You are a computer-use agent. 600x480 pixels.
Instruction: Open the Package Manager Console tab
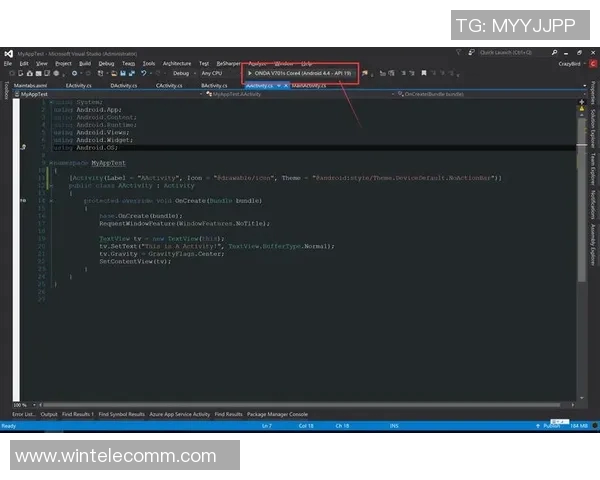(x=277, y=414)
